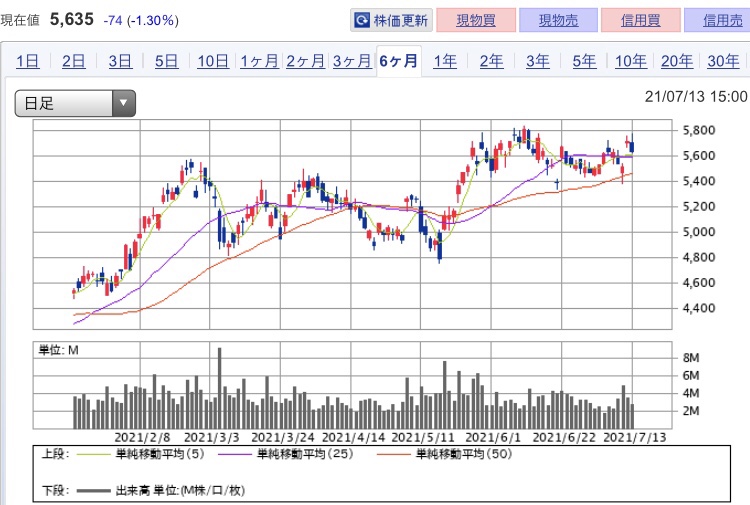The height and width of the screenshot is (505, 750).
Task: Click the current price value 5,635
Action: click(x=72, y=19)
